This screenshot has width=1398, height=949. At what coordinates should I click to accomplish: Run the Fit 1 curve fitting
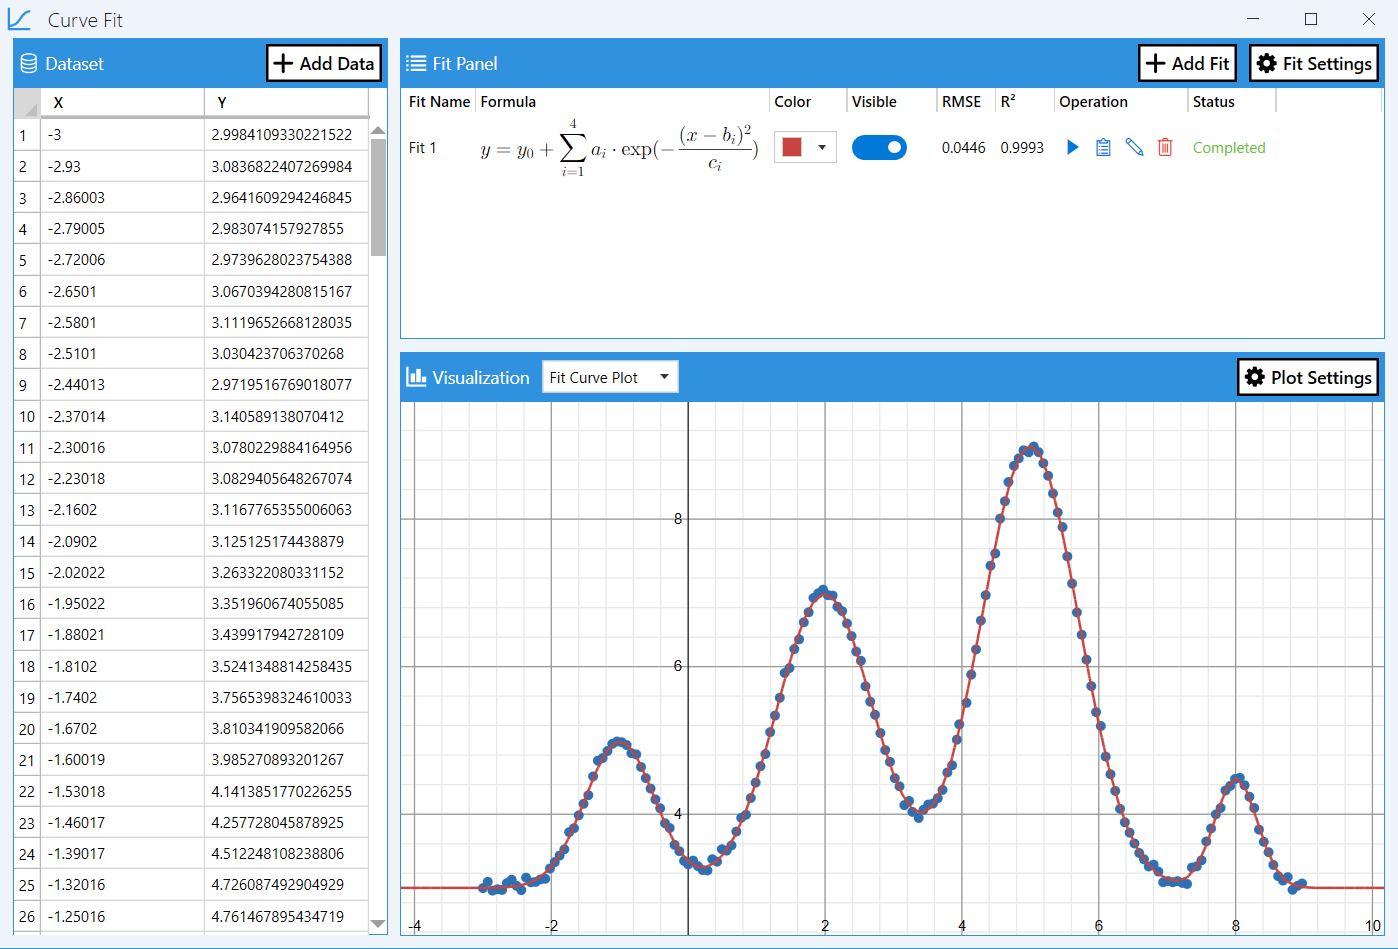click(1072, 147)
